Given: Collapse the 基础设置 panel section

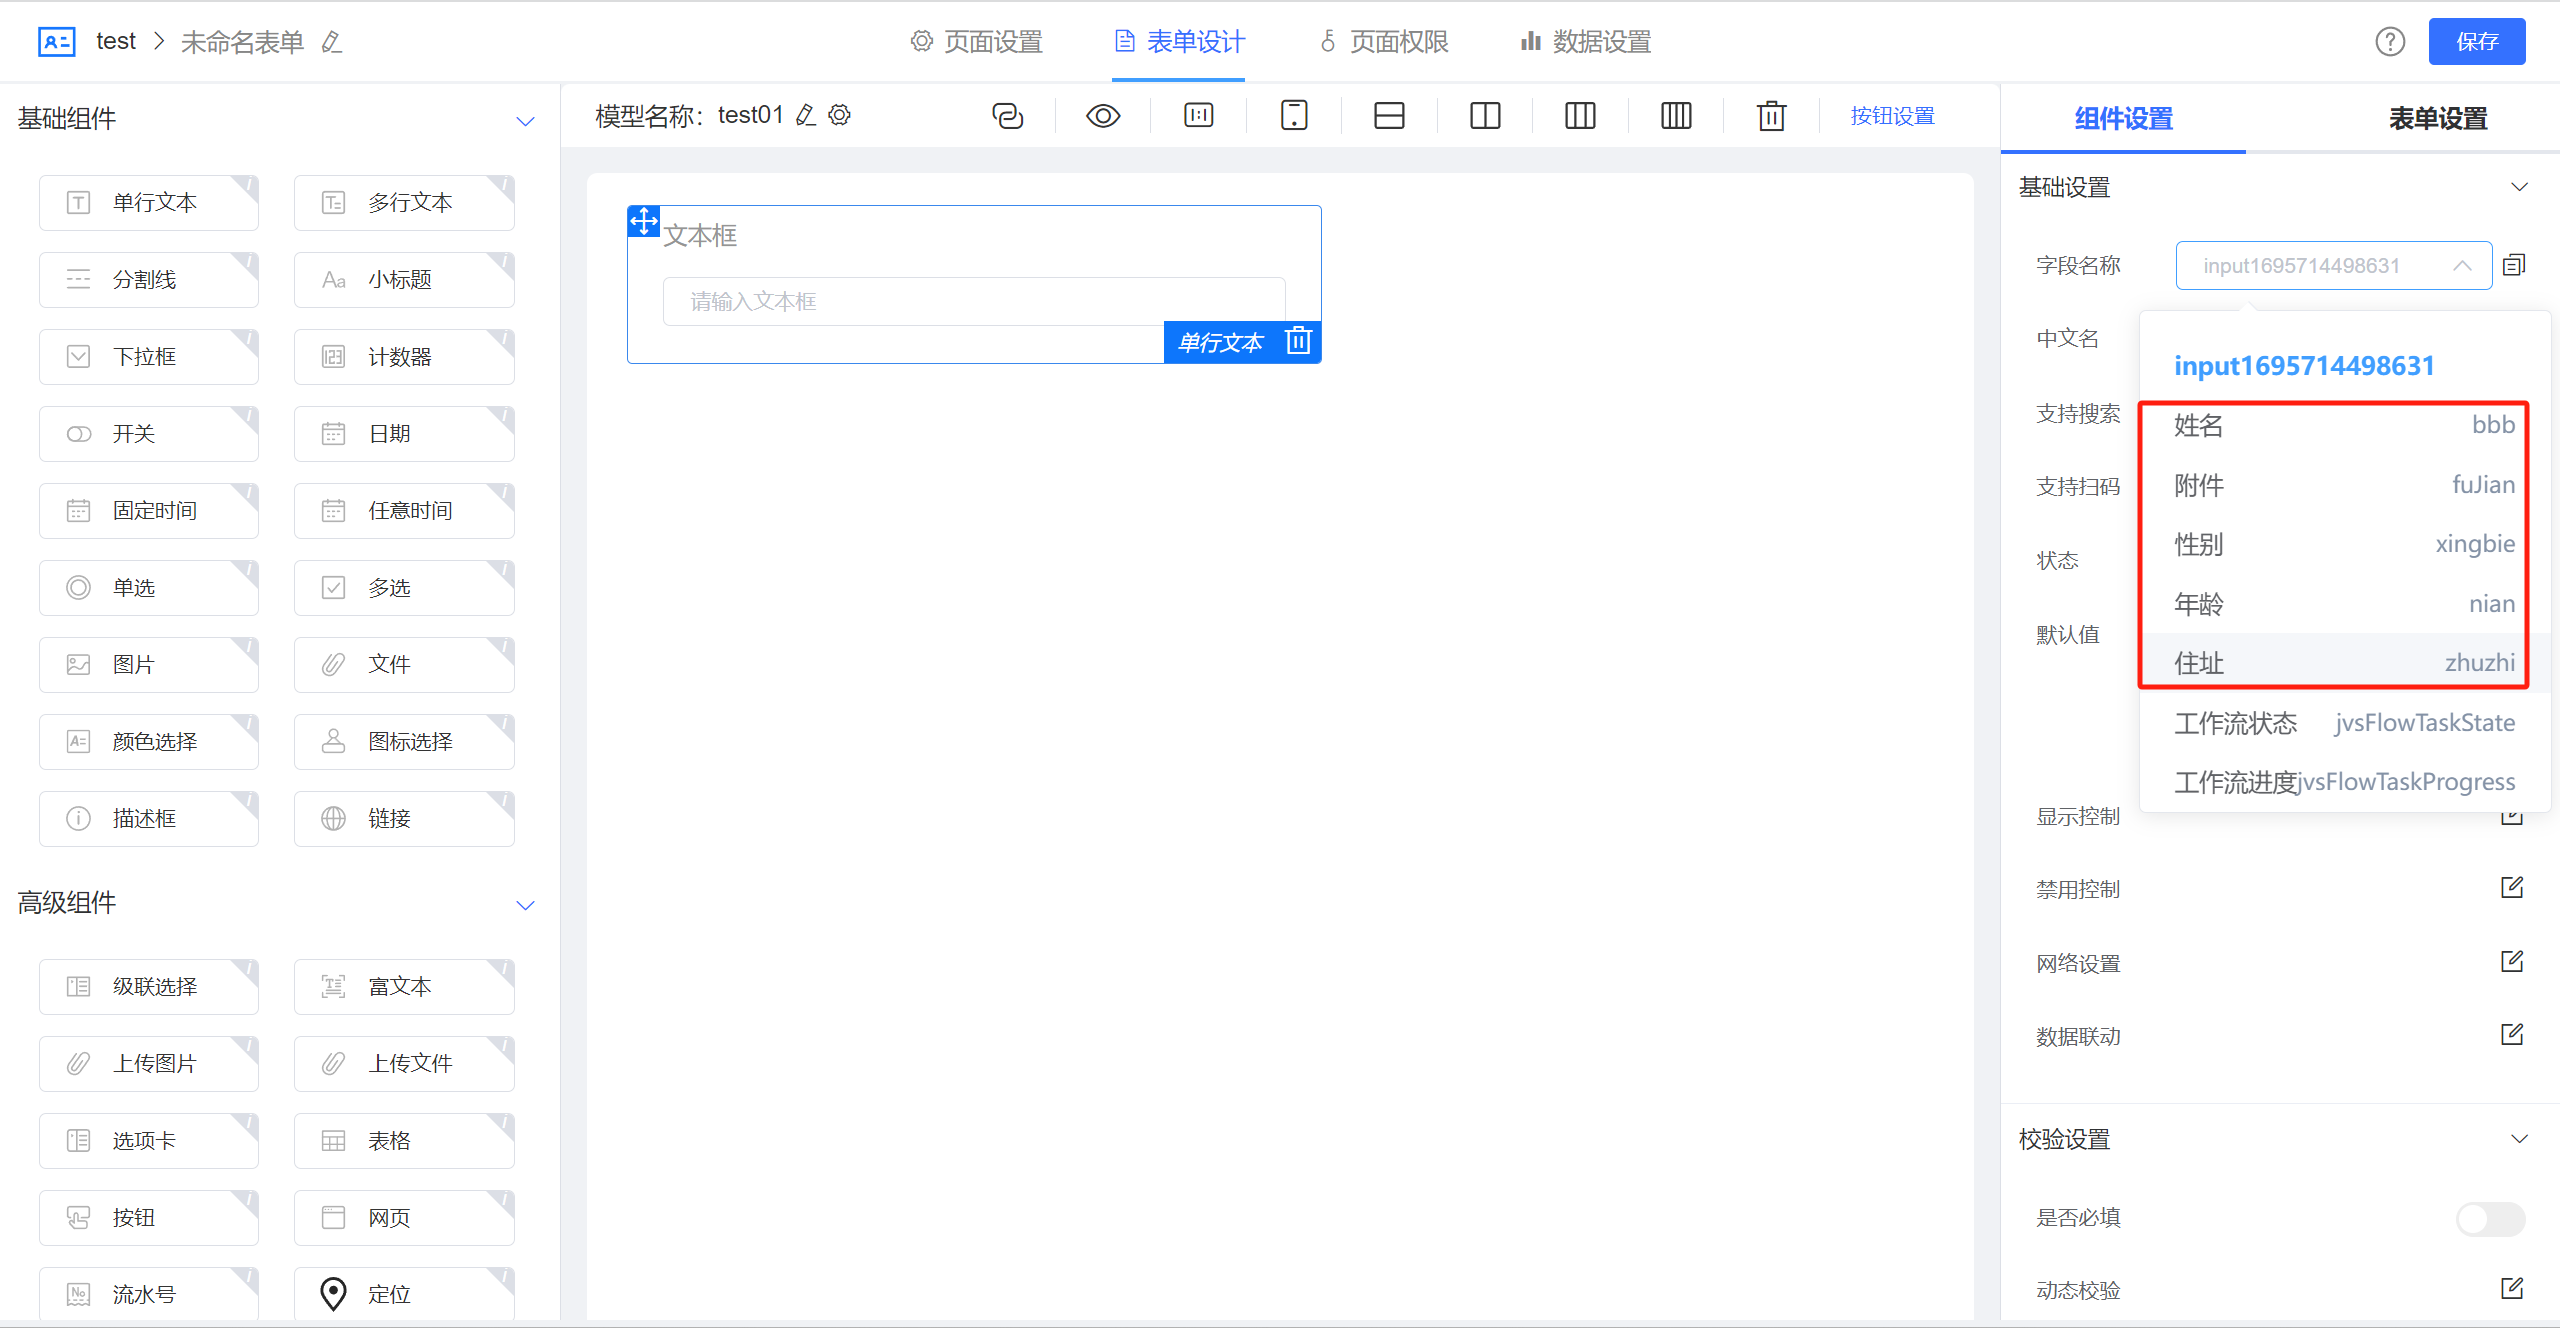Looking at the screenshot, I should point(2520,187).
